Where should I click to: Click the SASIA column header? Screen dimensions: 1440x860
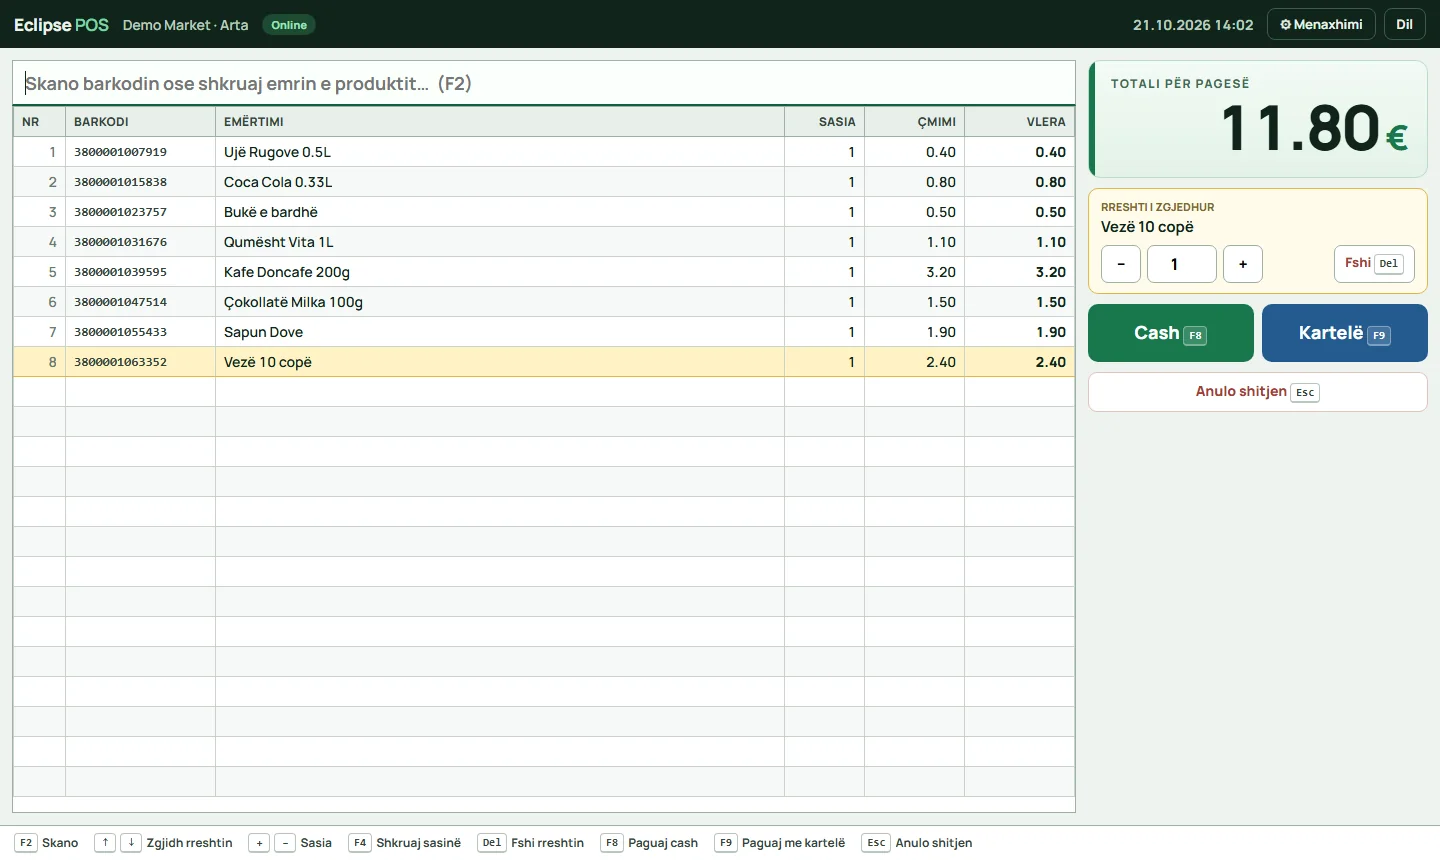pyautogui.click(x=825, y=122)
